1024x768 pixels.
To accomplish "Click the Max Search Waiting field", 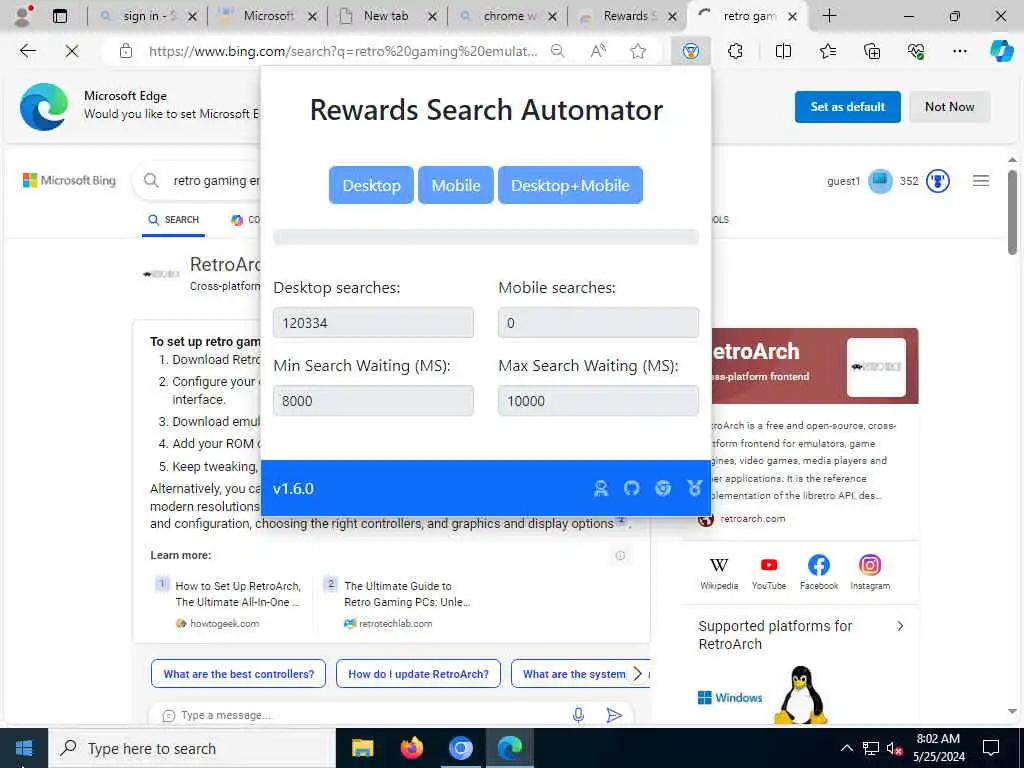I will (598, 400).
